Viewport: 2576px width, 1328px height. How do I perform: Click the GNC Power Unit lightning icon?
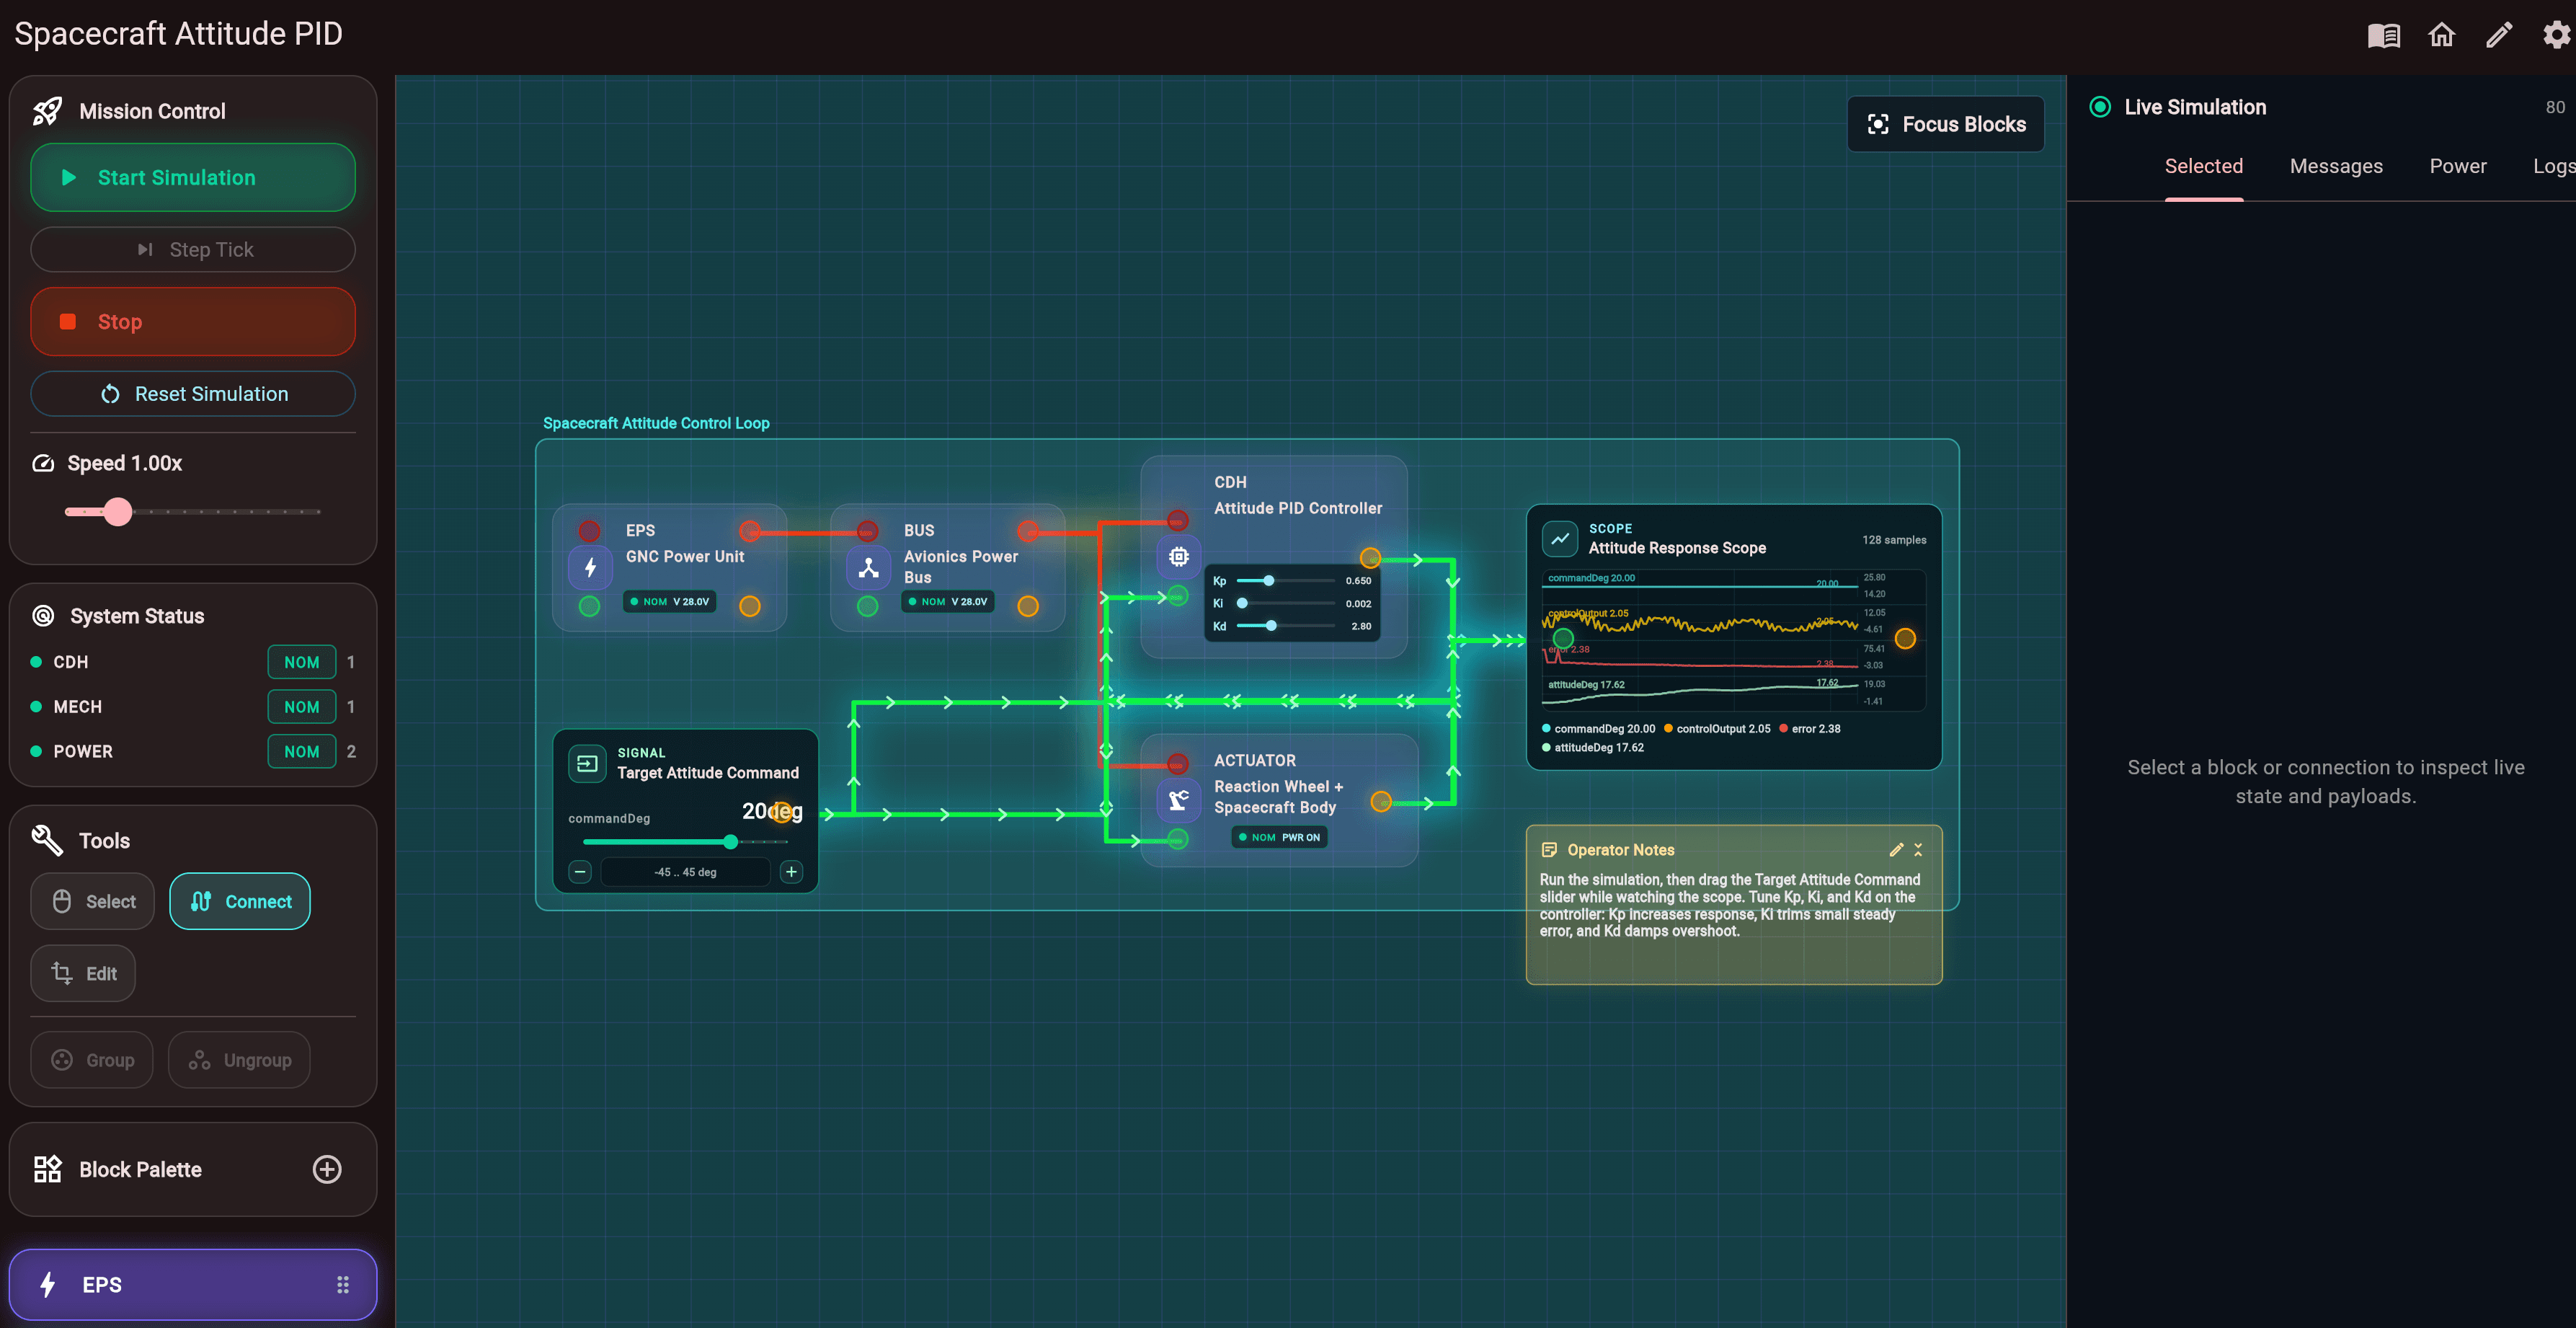(590, 568)
